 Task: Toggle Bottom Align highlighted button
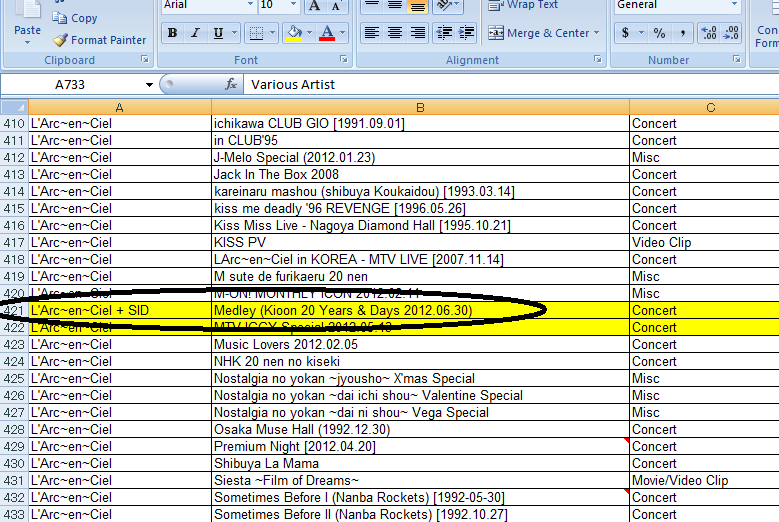418,6
